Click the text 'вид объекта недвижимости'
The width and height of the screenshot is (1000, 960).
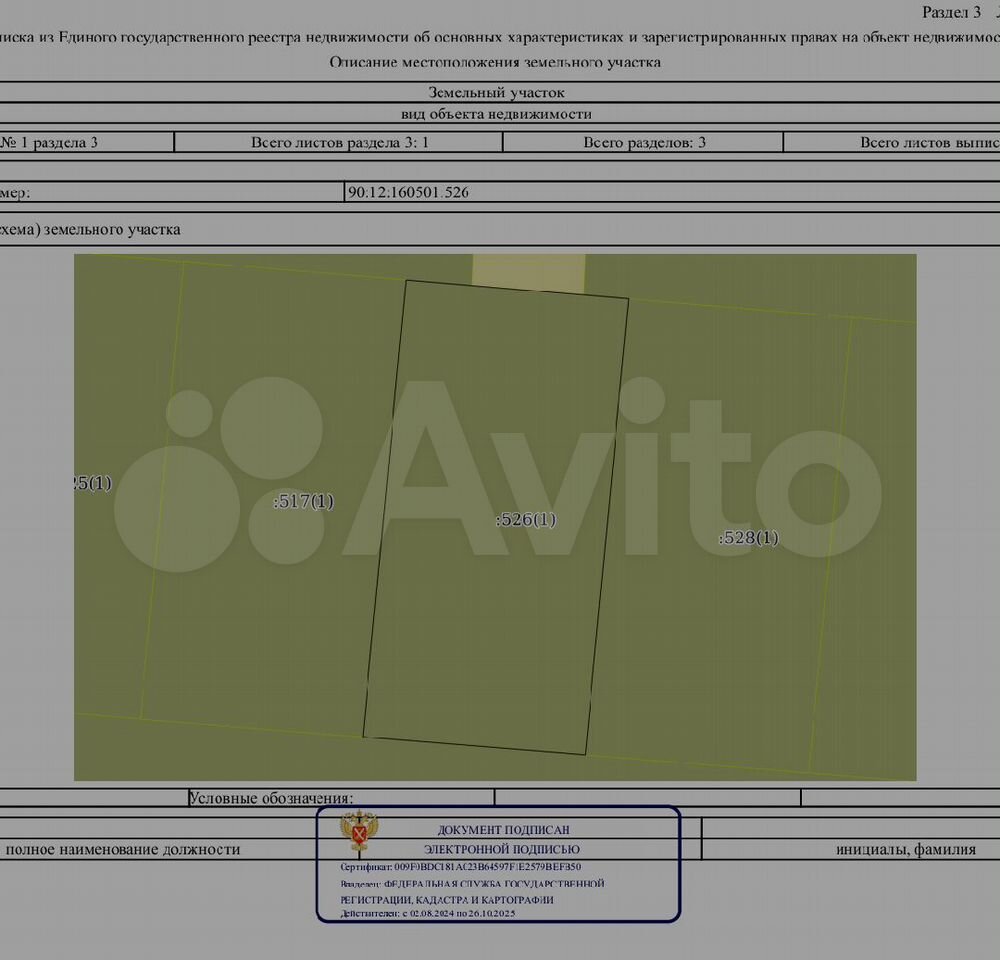pyautogui.click(x=496, y=114)
